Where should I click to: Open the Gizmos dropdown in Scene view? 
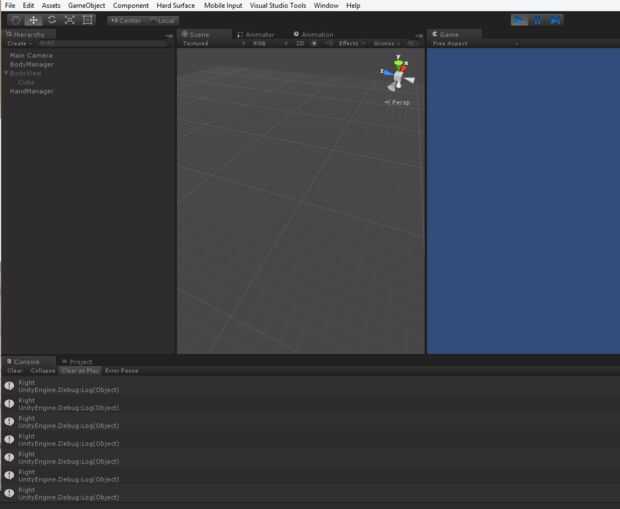pos(387,44)
